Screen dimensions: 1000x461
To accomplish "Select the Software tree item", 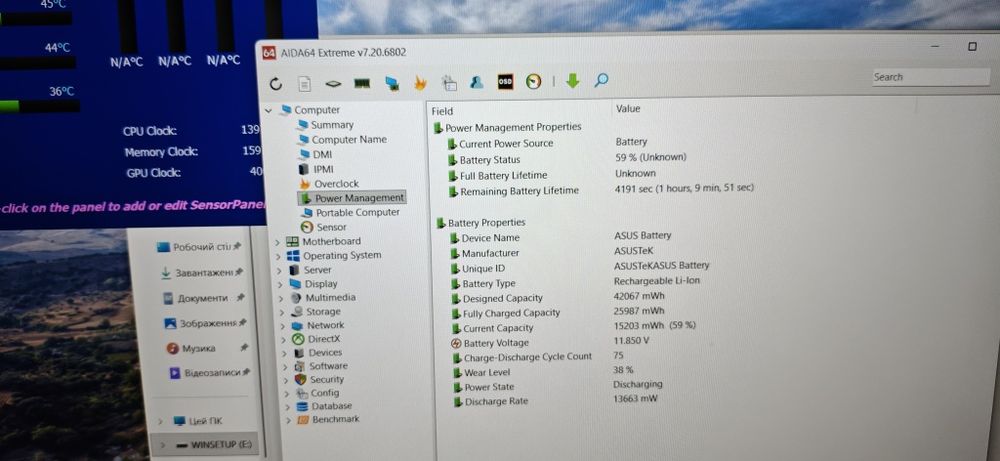I will 321,366.
